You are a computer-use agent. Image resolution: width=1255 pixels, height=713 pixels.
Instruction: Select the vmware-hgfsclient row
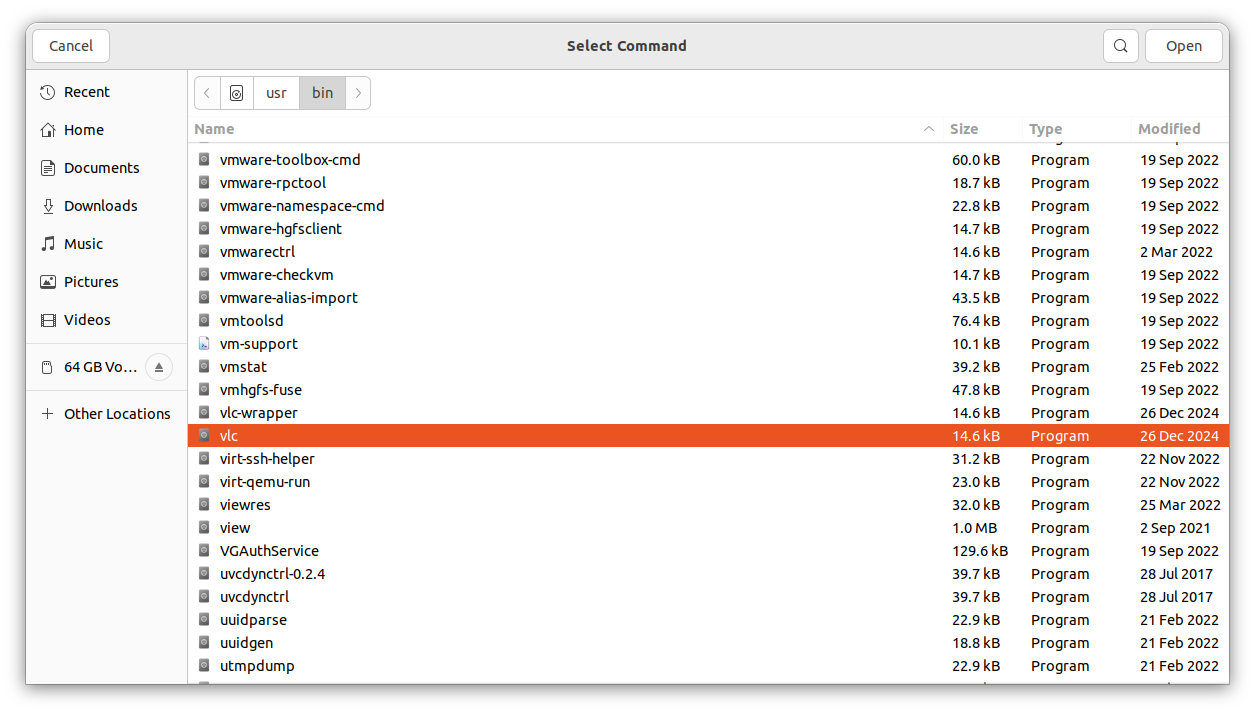tap(708, 229)
